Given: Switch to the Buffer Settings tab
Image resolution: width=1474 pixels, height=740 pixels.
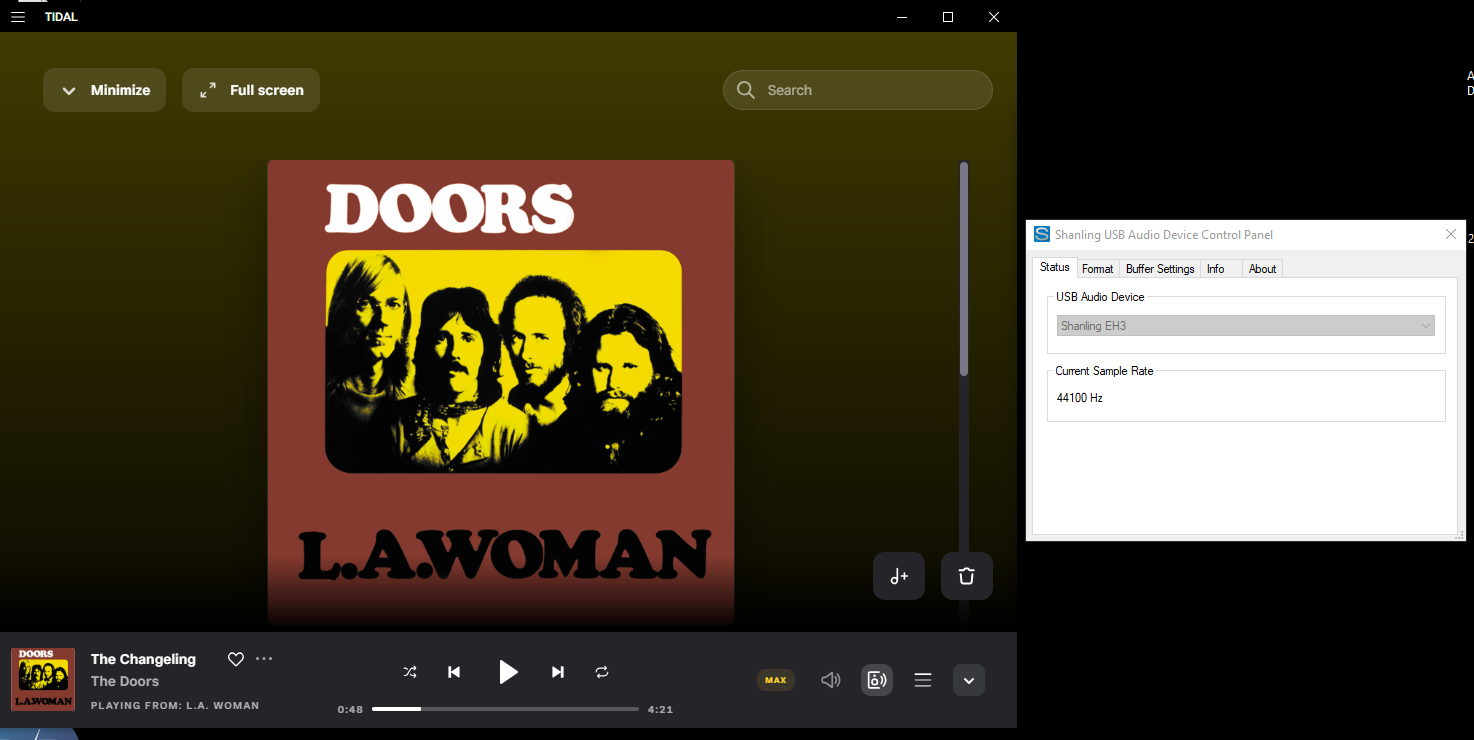Looking at the screenshot, I should tap(1160, 268).
